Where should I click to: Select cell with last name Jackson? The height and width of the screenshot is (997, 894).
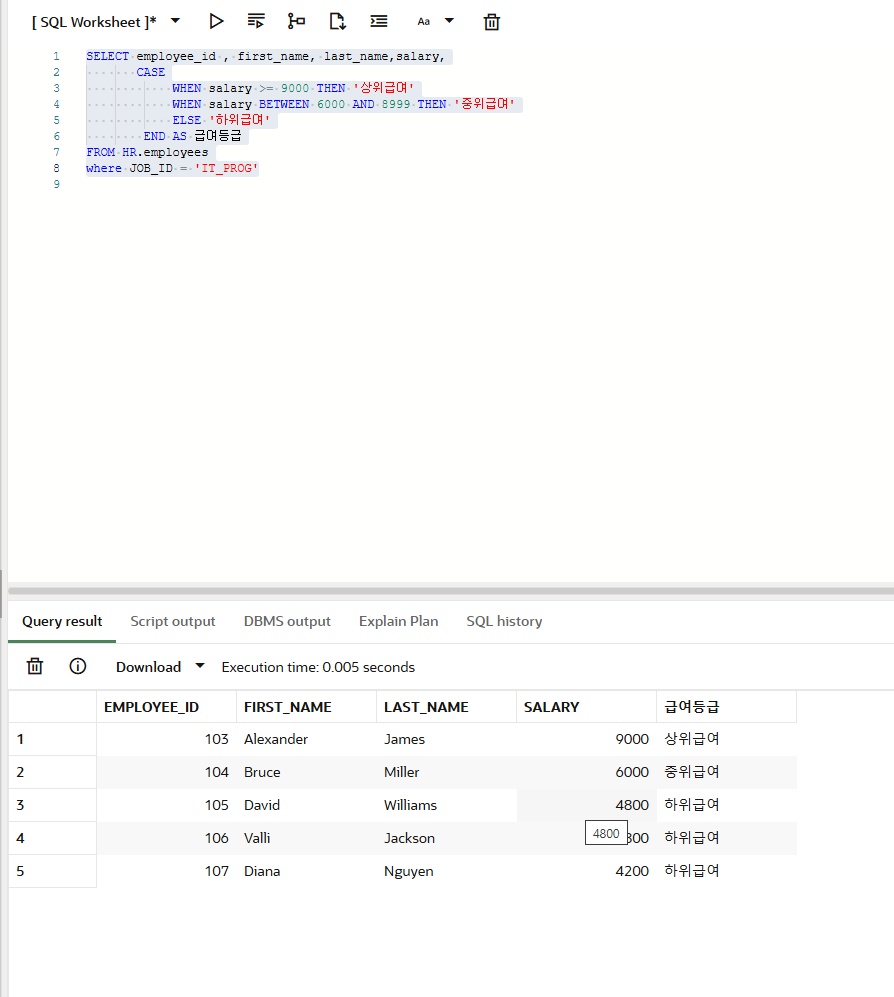tap(446, 838)
